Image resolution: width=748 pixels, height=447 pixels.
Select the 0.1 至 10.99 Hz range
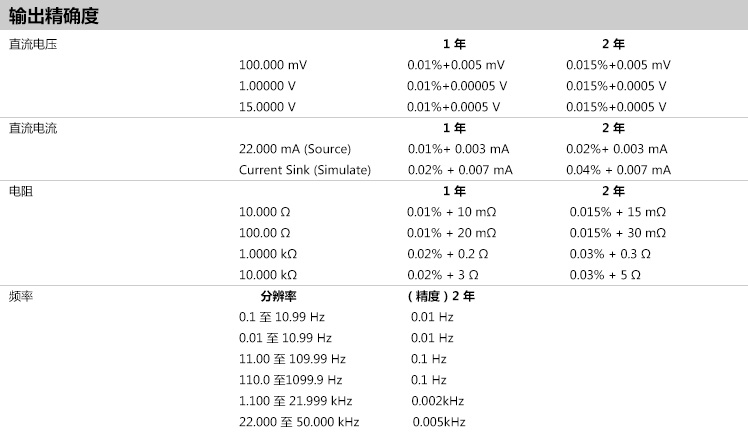point(282,317)
